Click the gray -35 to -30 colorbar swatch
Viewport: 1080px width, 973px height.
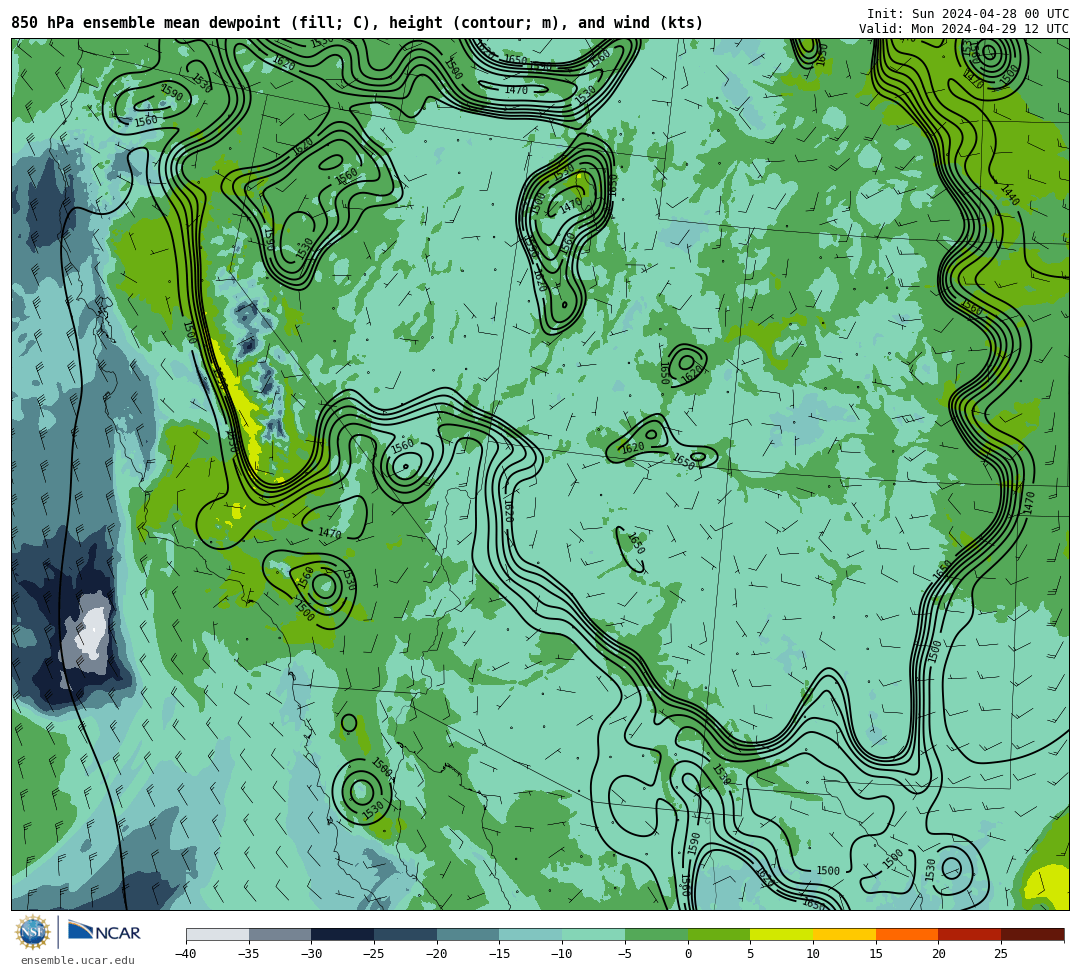280,934
